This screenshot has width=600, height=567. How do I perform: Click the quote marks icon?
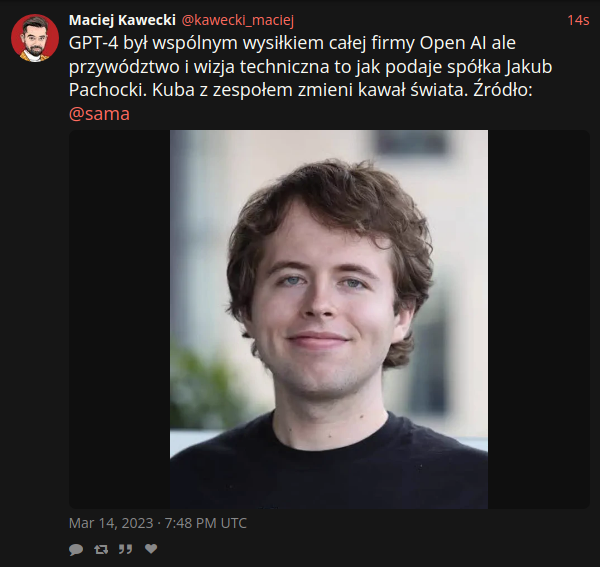tap(126, 549)
